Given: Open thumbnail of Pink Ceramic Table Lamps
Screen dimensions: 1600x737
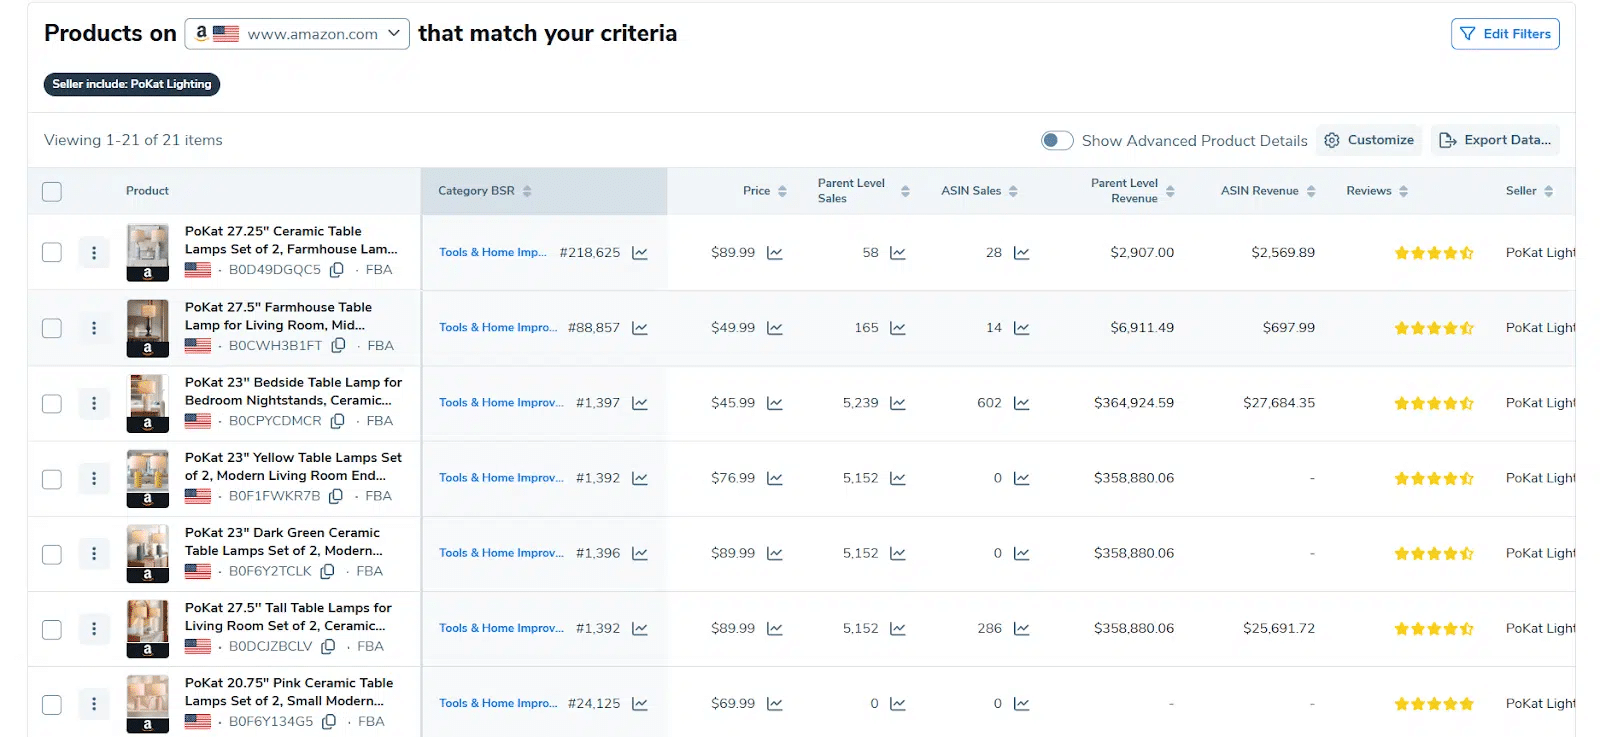Looking at the screenshot, I should 148,704.
